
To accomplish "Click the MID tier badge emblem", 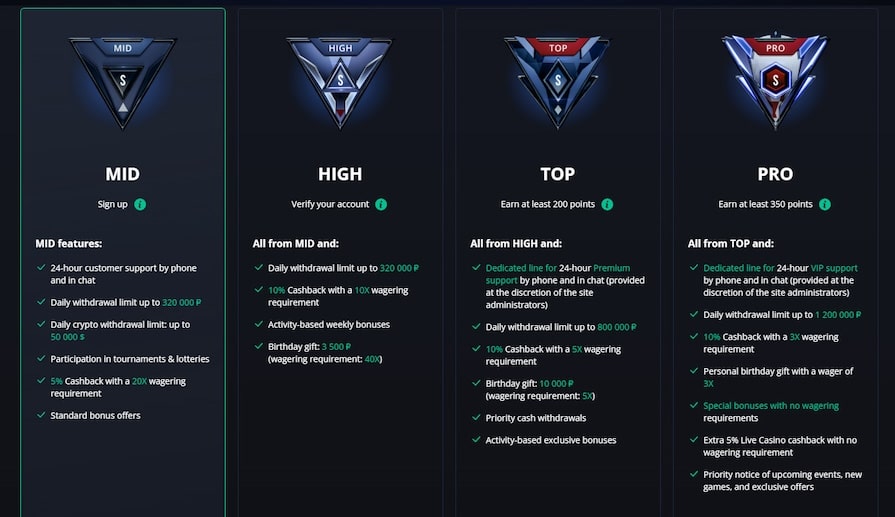I will [122, 83].
